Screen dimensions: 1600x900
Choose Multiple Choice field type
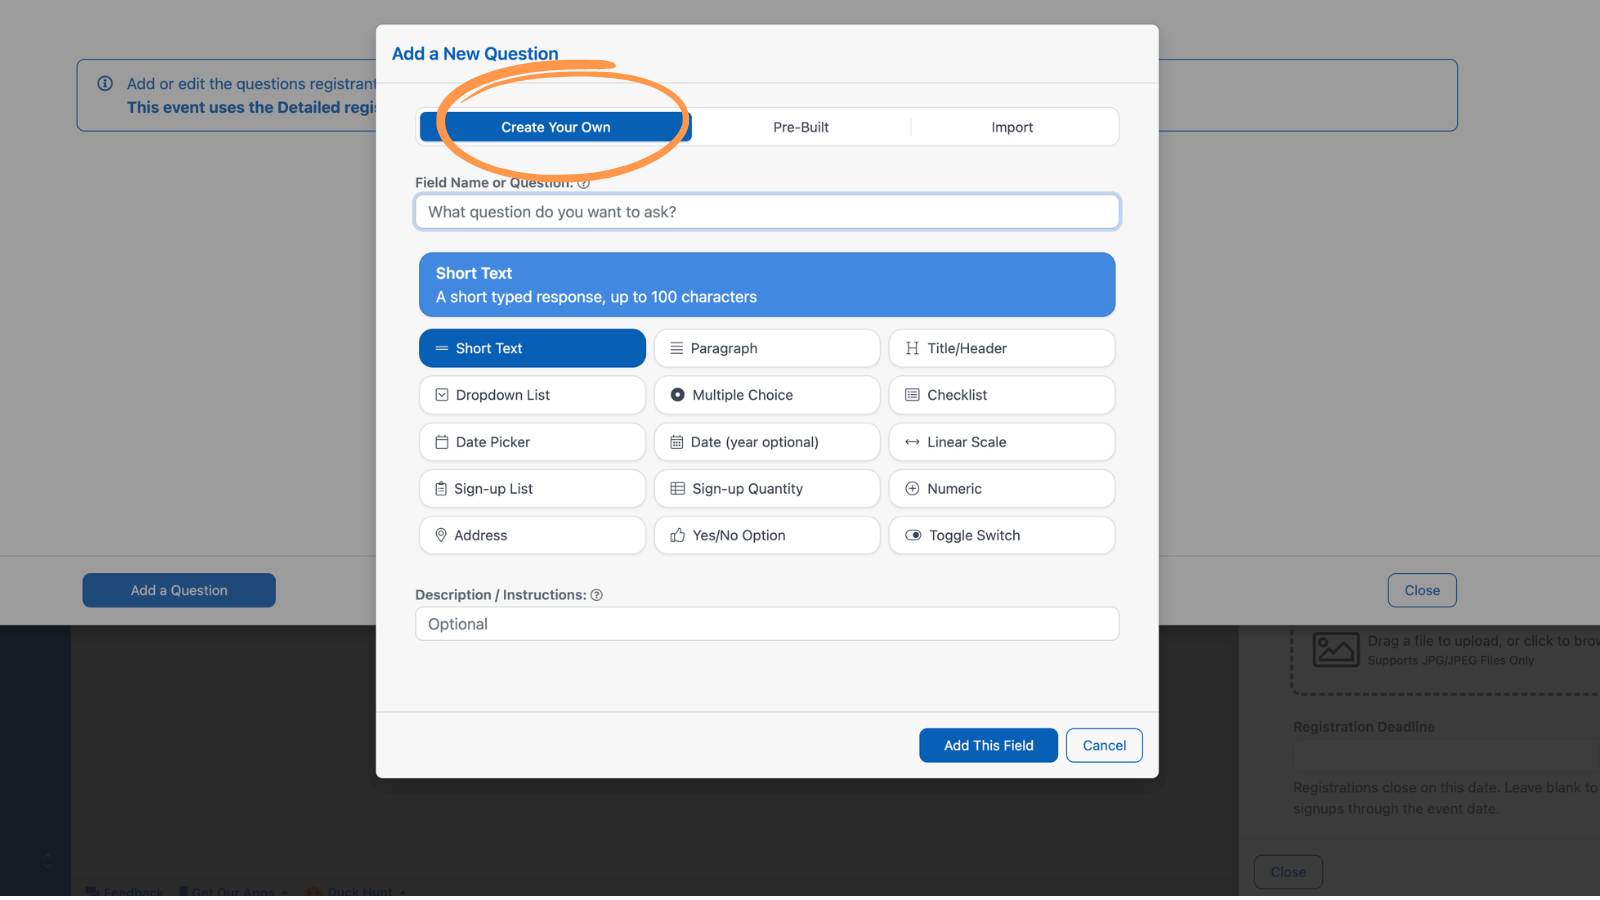point(767,395)
